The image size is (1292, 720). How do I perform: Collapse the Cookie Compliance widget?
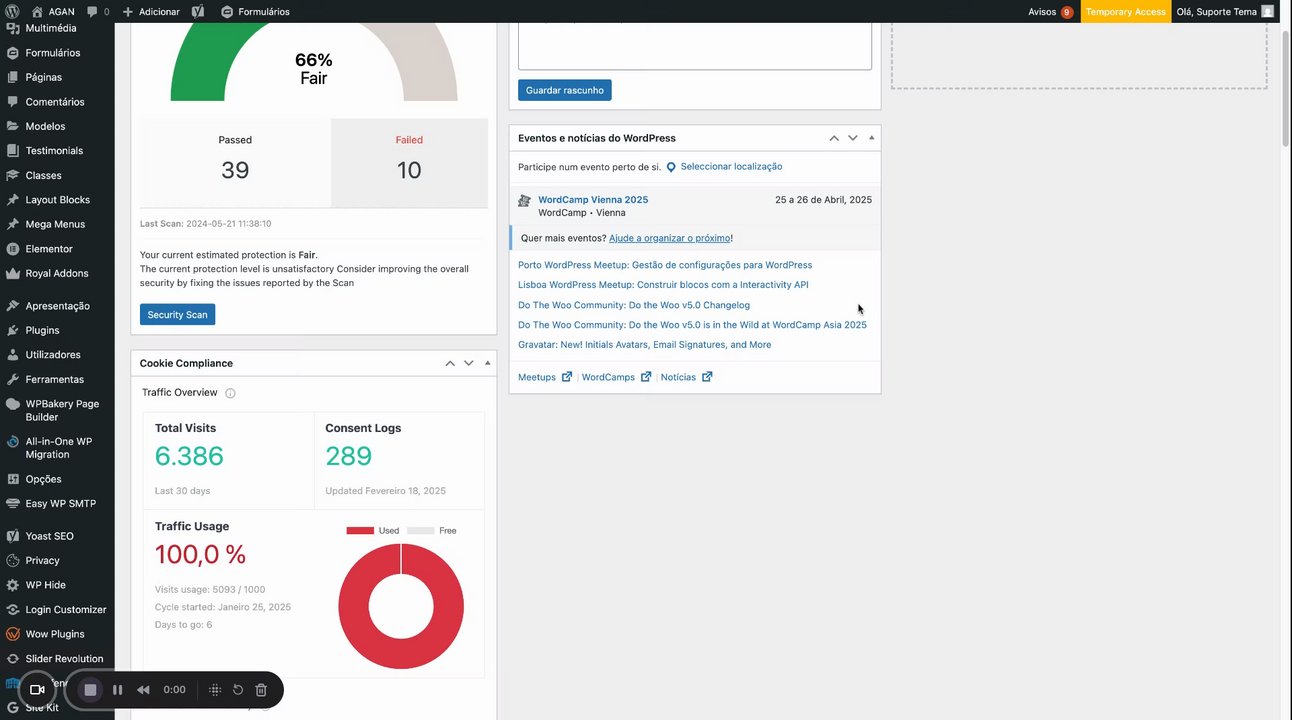[487, 363]
